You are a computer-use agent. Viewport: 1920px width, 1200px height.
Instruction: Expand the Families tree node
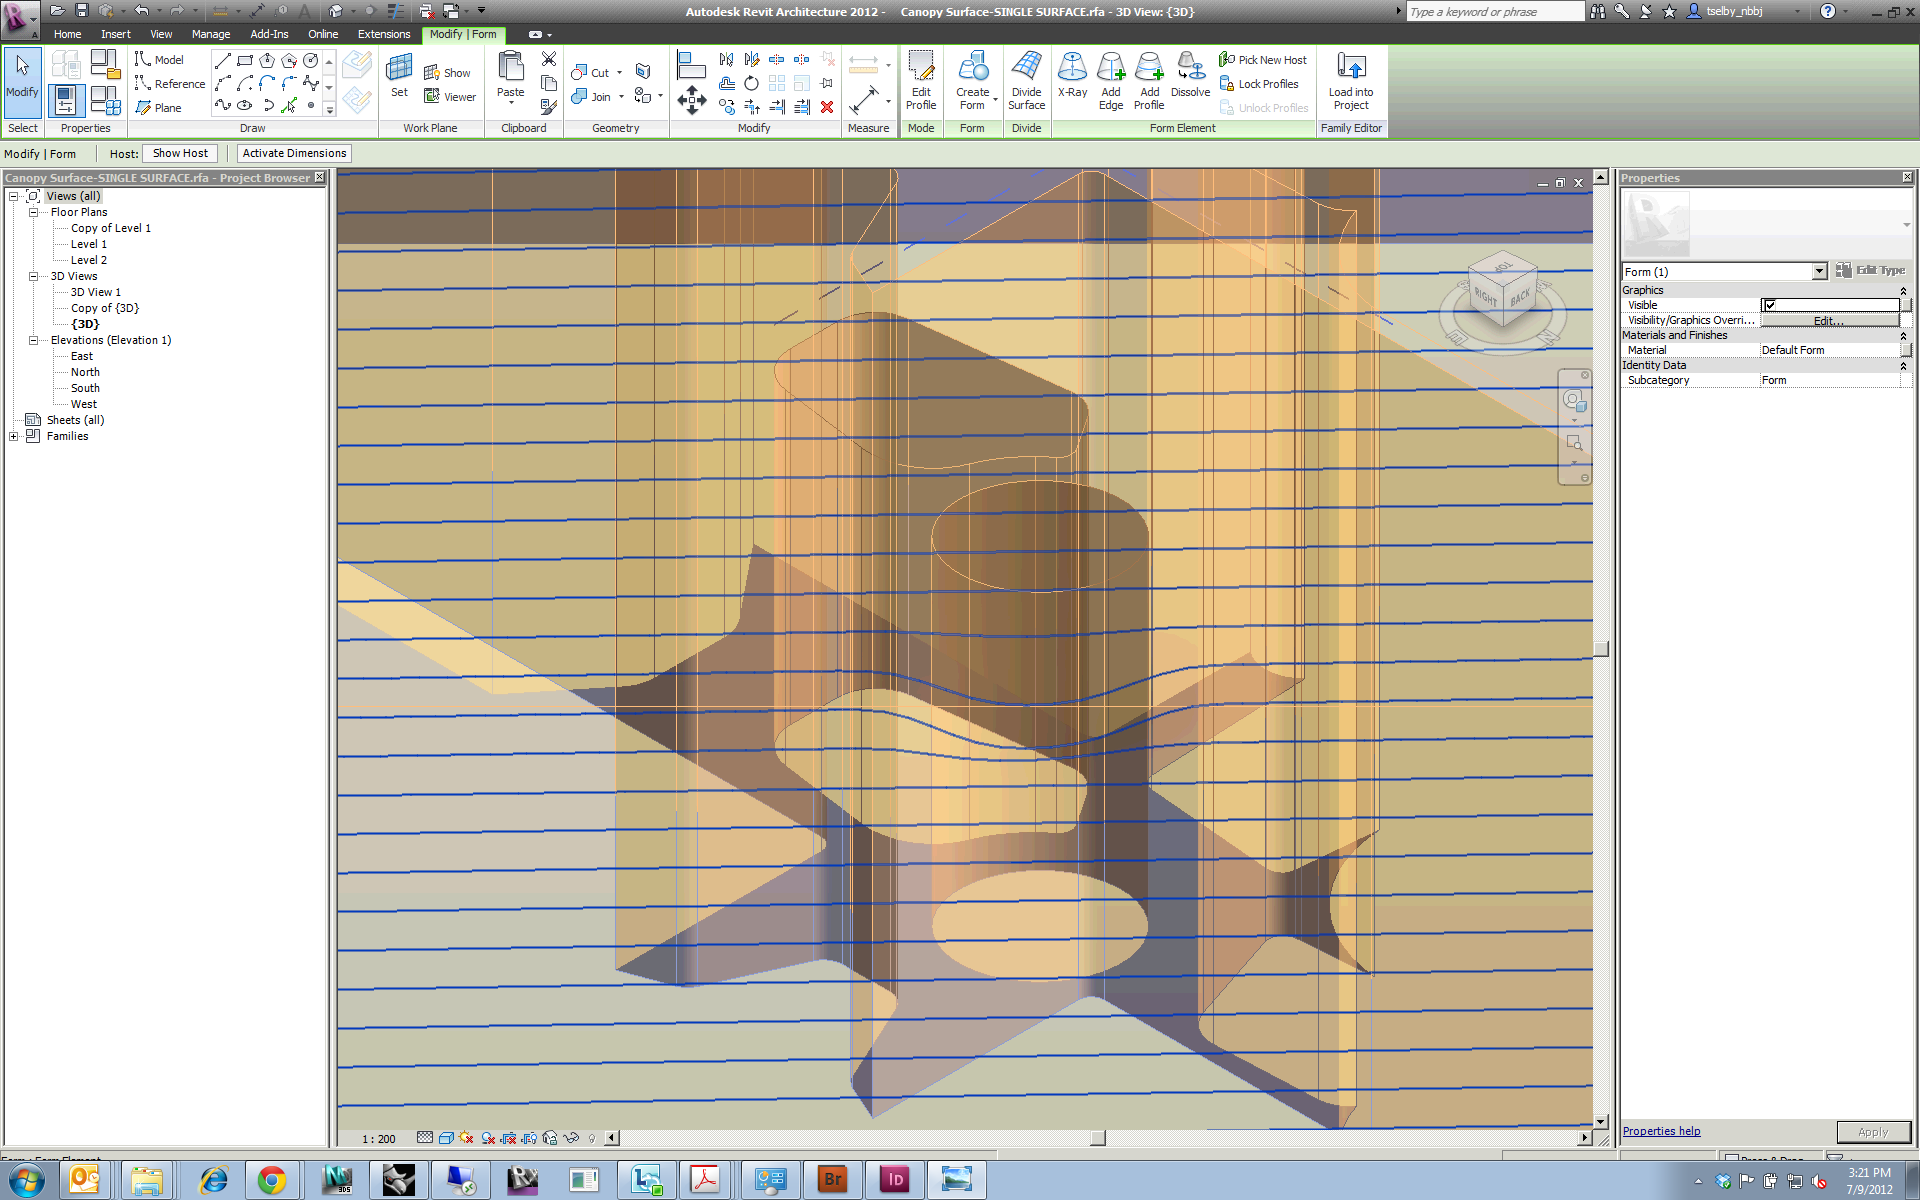[x=14, y=436]
